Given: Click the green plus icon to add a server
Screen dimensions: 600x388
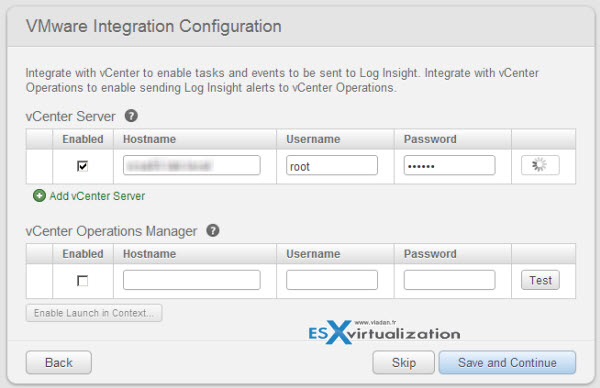Looking at the screenshot, I should (39, 196).
